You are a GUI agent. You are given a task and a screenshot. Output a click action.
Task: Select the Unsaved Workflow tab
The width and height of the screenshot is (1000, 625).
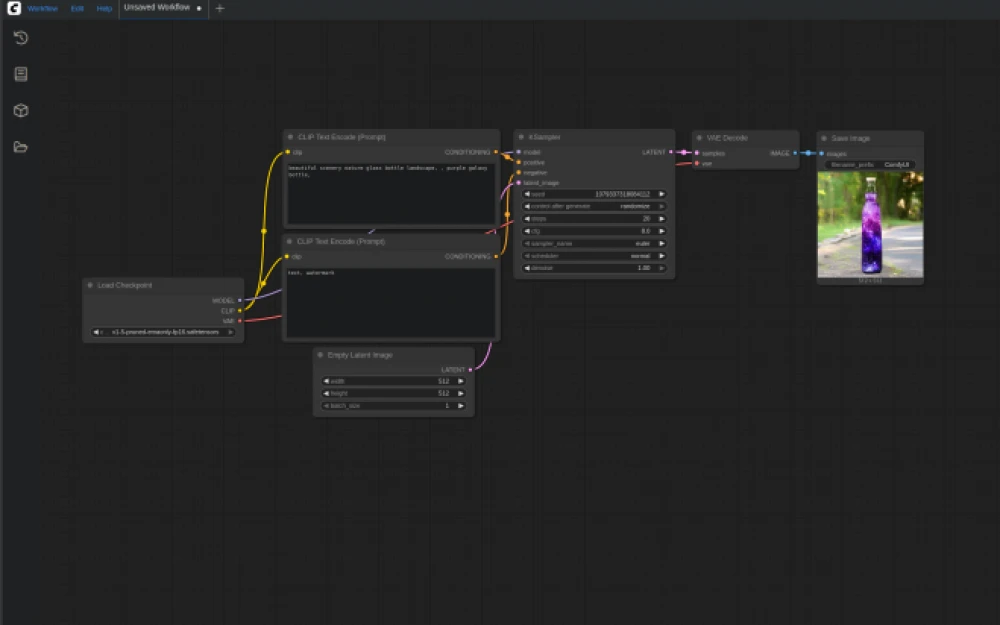(x=155, y=8)
